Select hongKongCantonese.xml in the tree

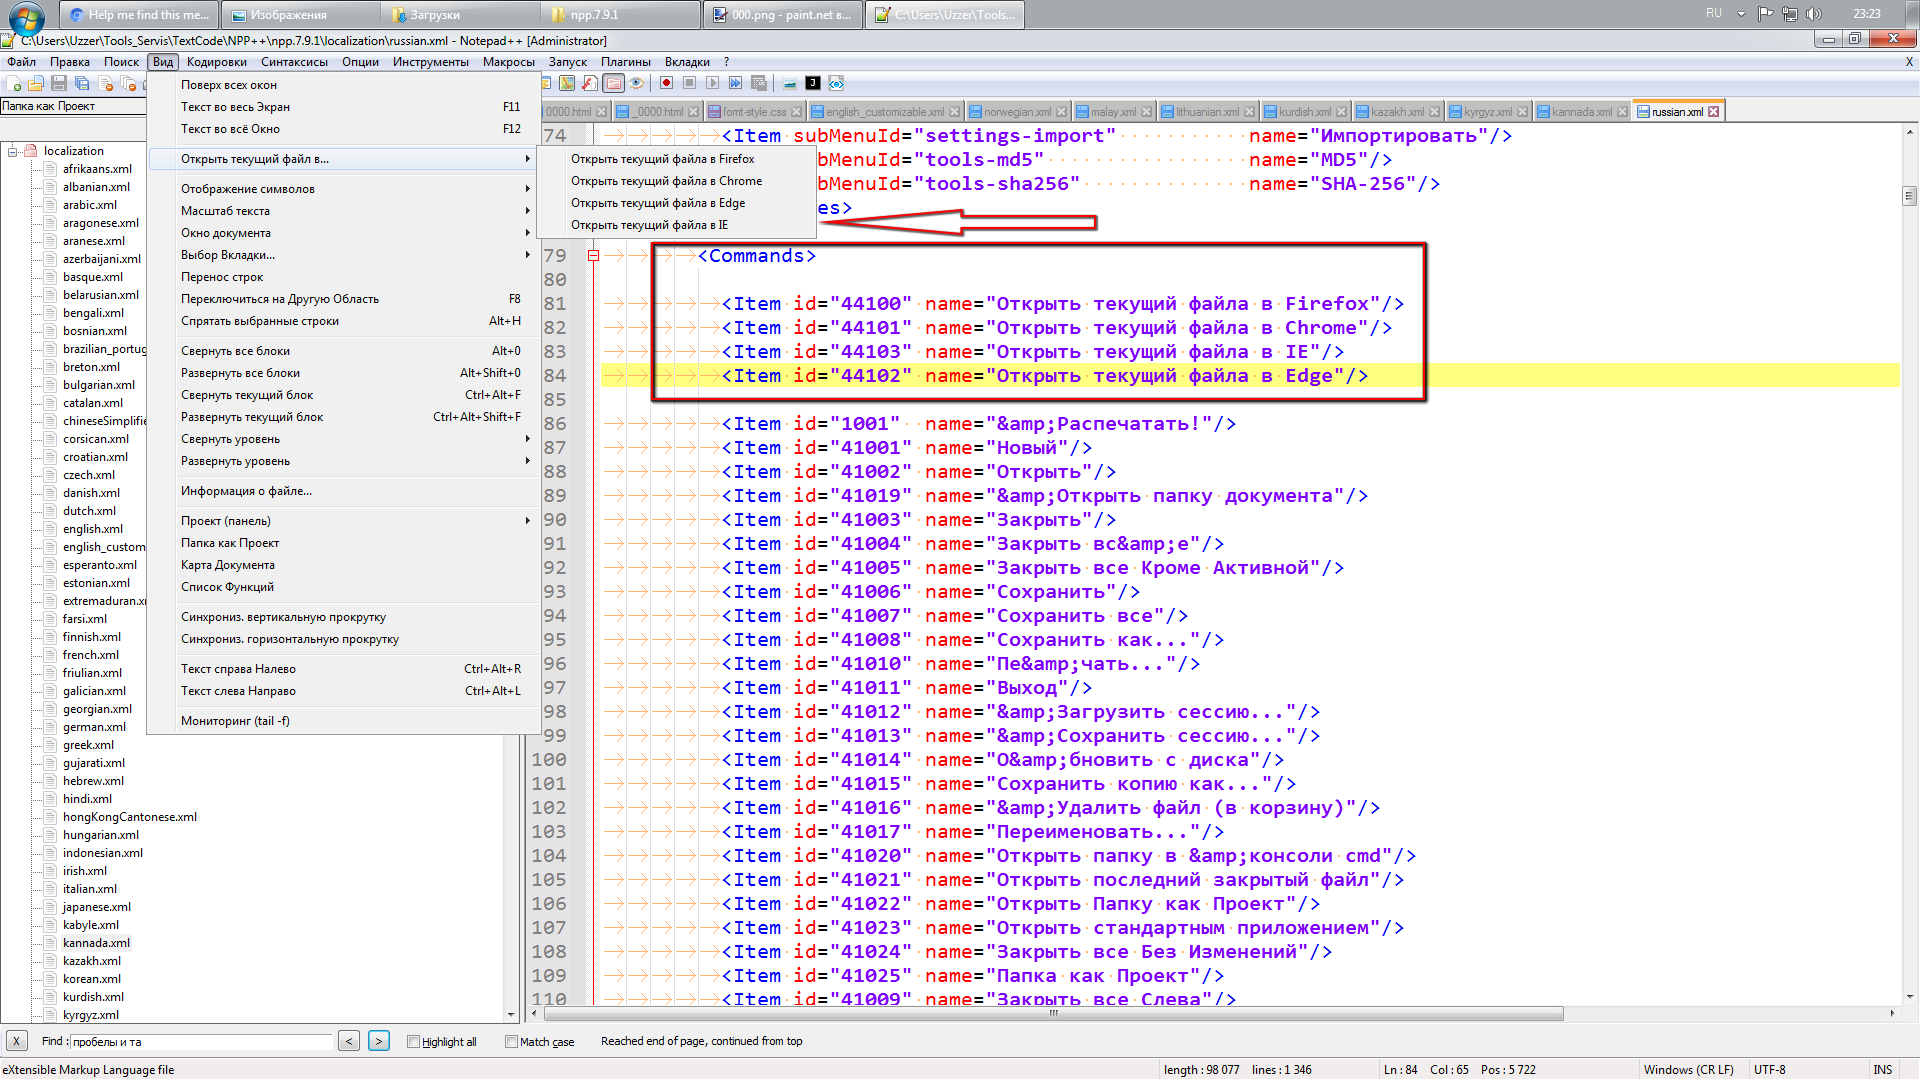point(130,817)
